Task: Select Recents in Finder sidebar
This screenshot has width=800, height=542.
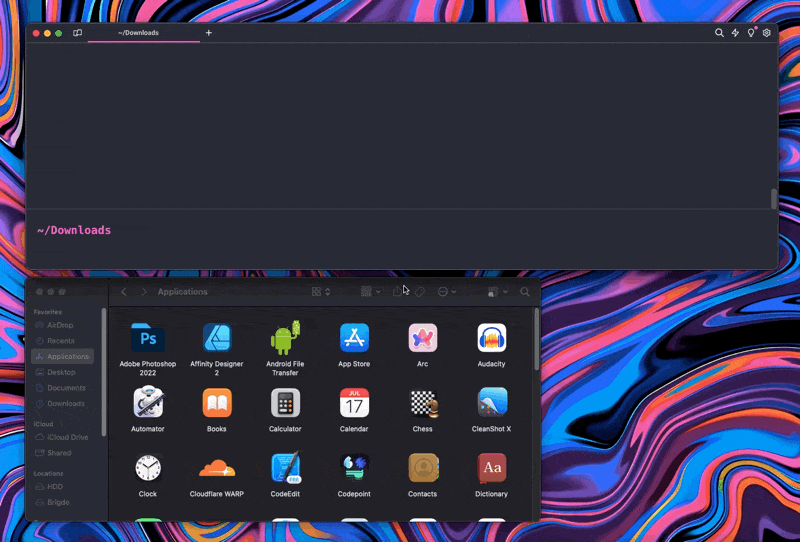Action: coord(62,341)
